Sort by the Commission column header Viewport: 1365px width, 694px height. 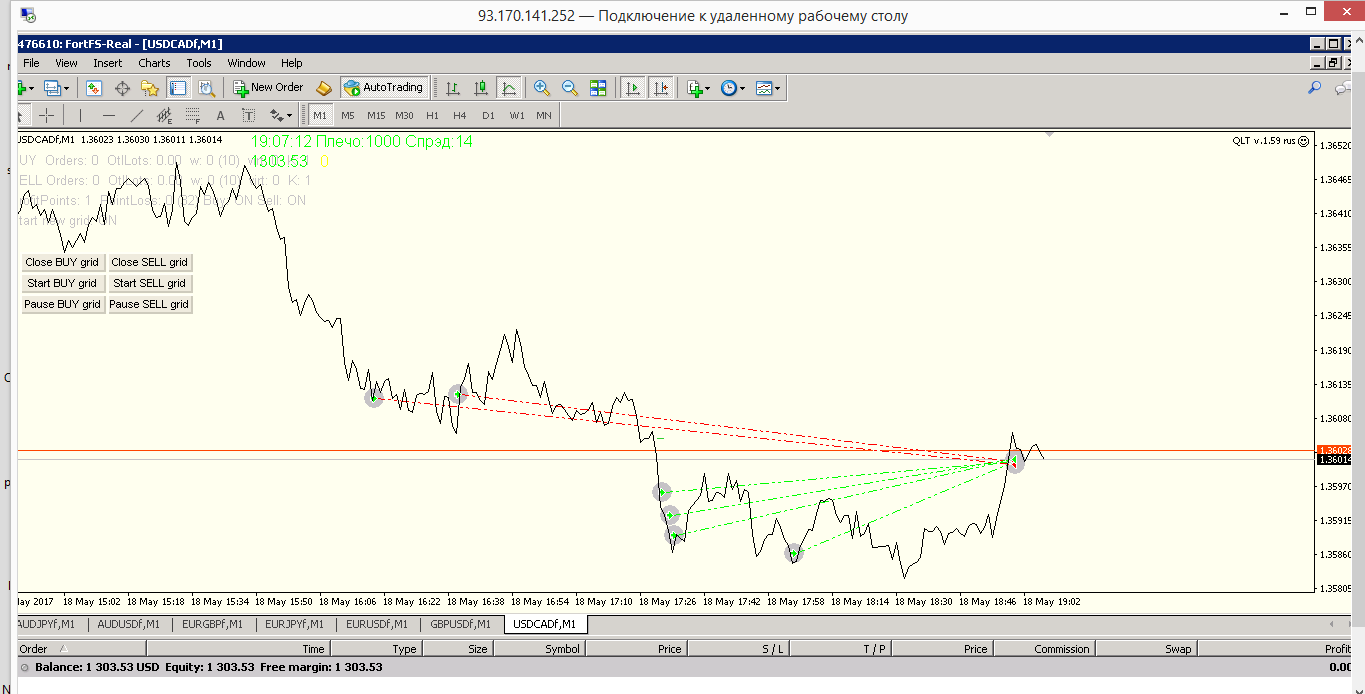(1043, 649)
